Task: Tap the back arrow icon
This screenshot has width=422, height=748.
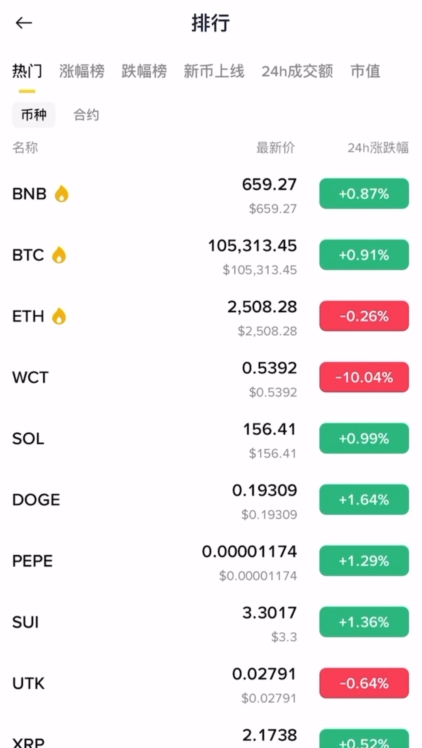Action: 23,23
